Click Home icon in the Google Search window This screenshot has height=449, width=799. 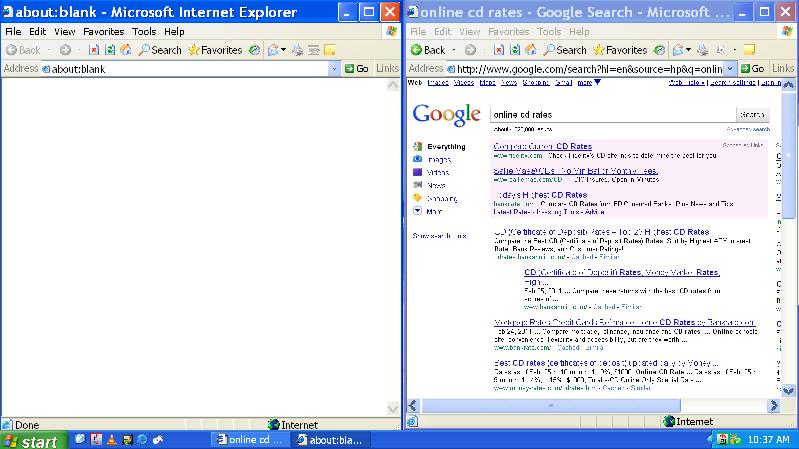tap(530, 50)
